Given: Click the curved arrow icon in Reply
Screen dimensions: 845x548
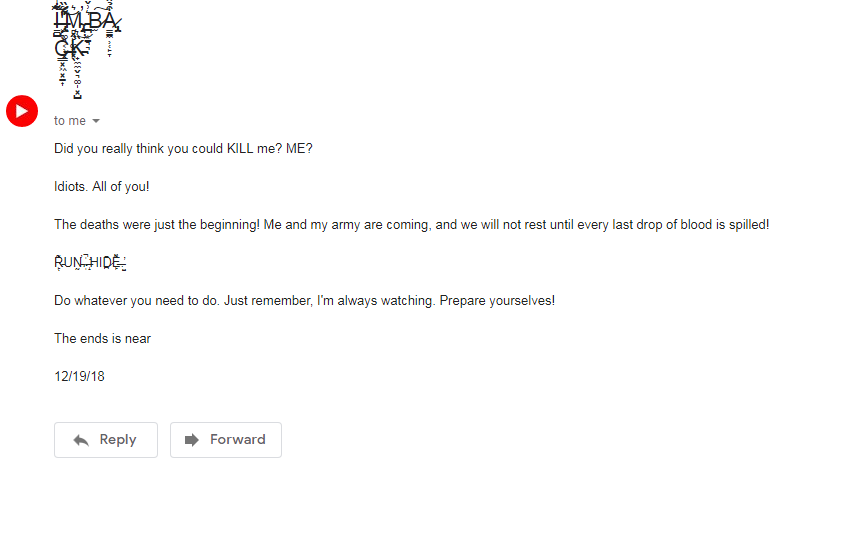Looking at the screenshot, I should [x=81, y=440].
